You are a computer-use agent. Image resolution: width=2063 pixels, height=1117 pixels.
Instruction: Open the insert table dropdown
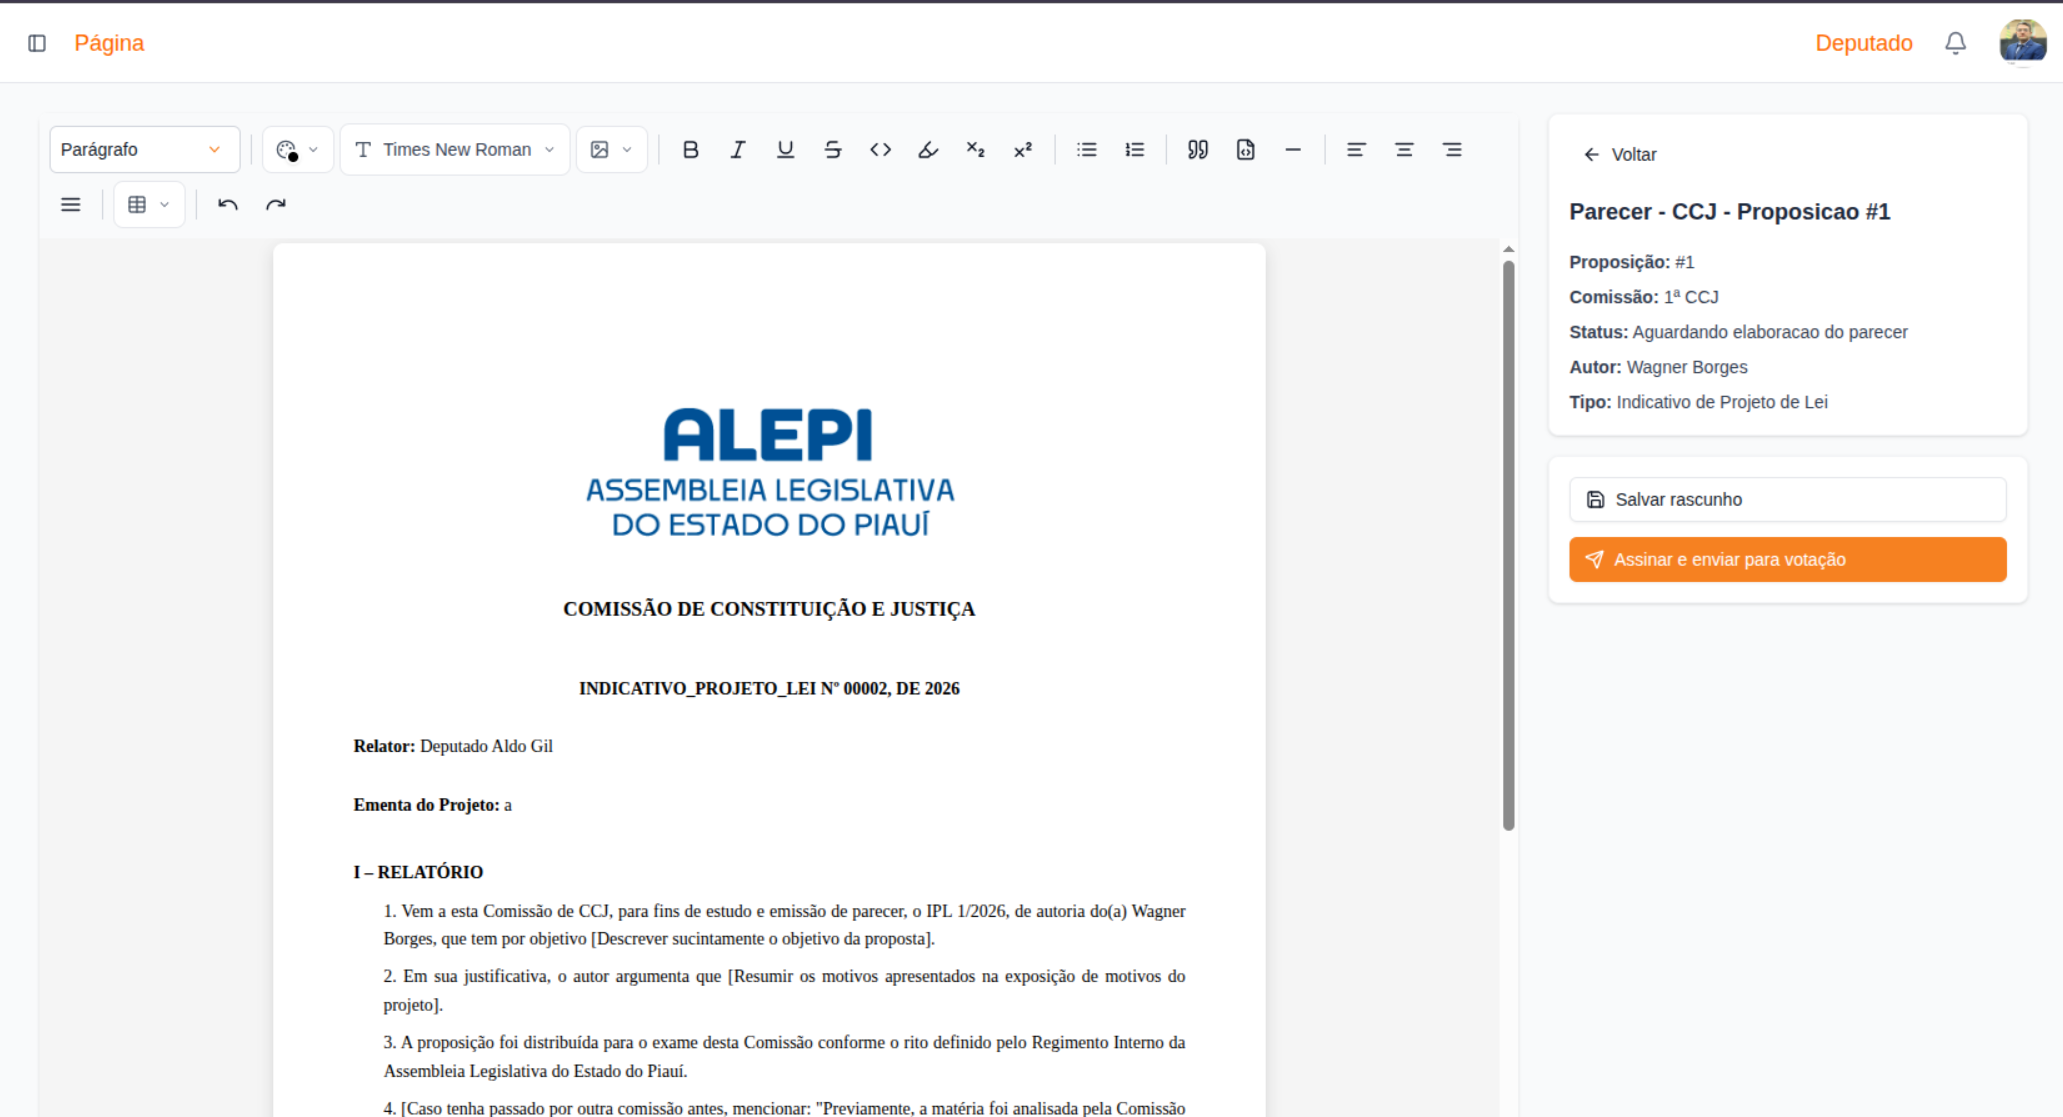tap(149, 205)
